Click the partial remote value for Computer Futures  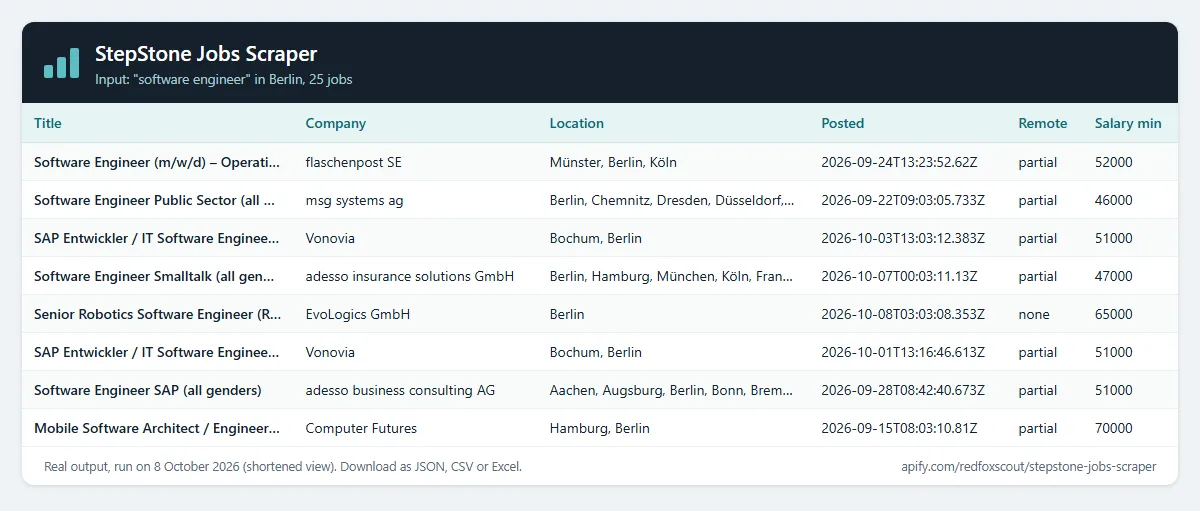pos(1038,428)
